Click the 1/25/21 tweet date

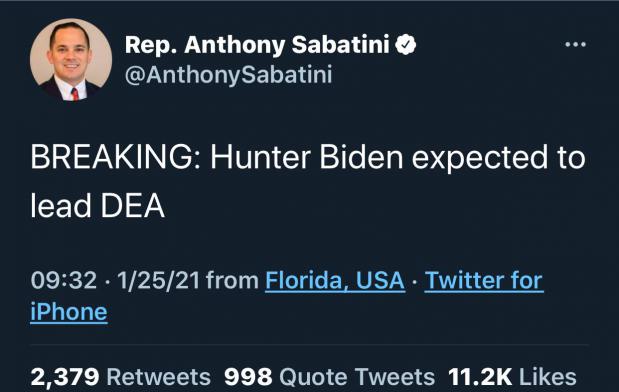159,281
